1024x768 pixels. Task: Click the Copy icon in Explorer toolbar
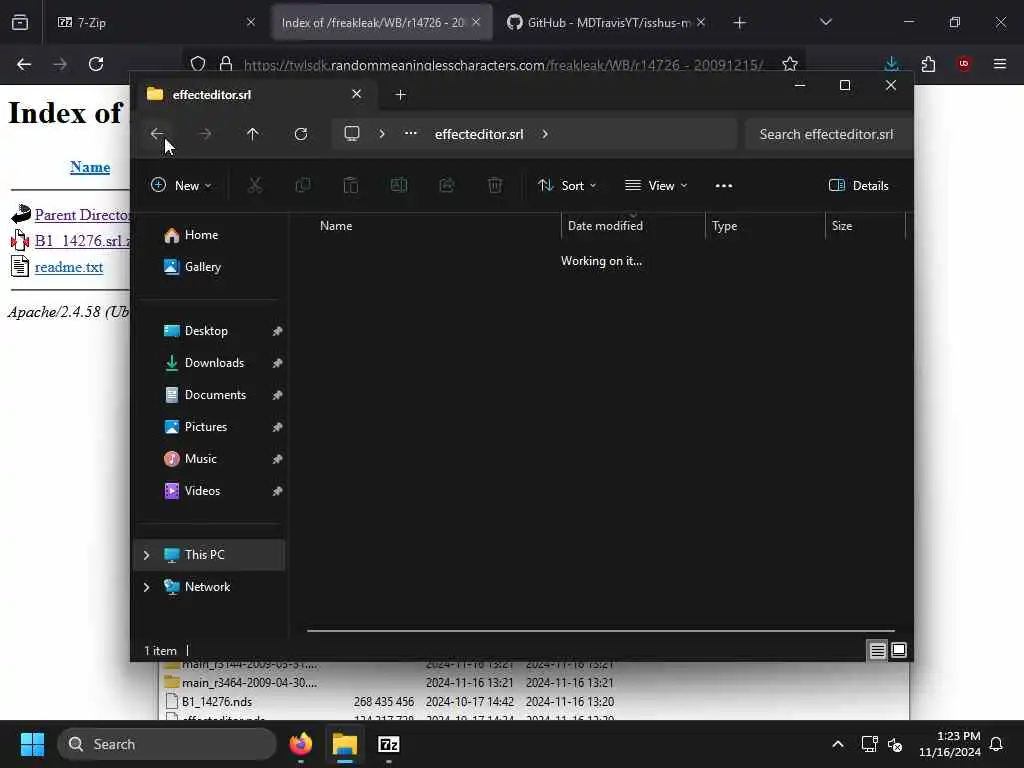(302, 185)
